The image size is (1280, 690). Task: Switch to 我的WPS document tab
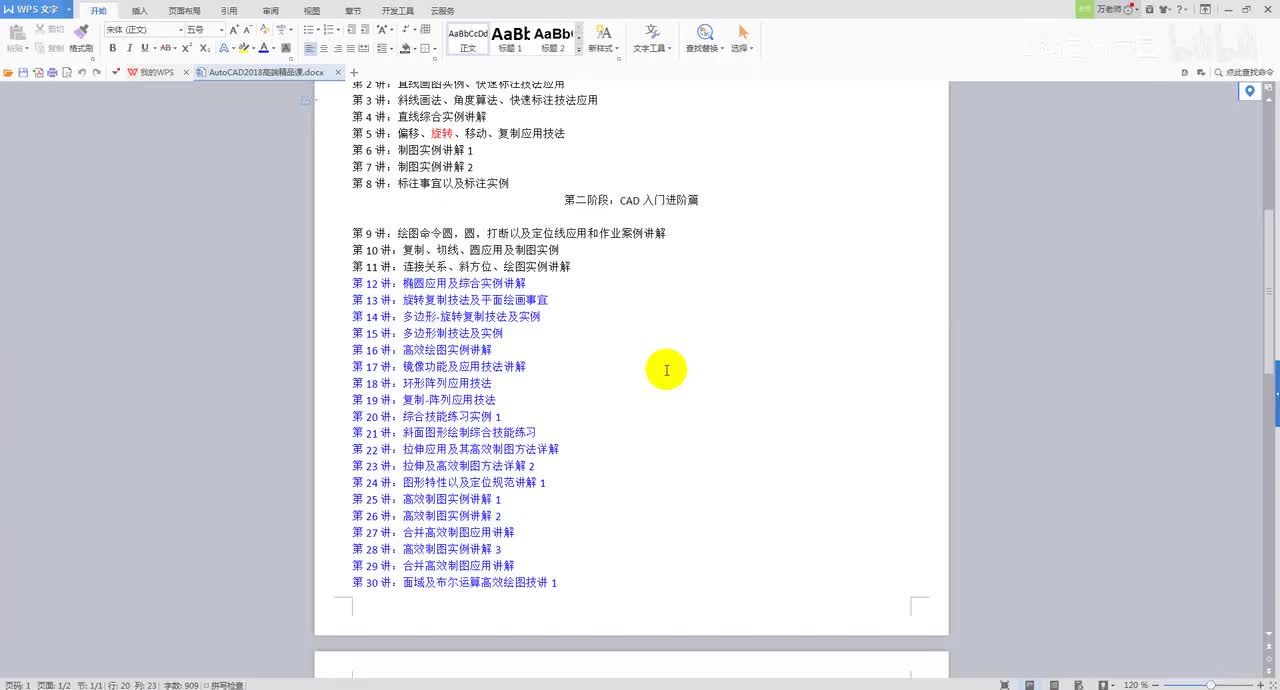coord(156,72)
